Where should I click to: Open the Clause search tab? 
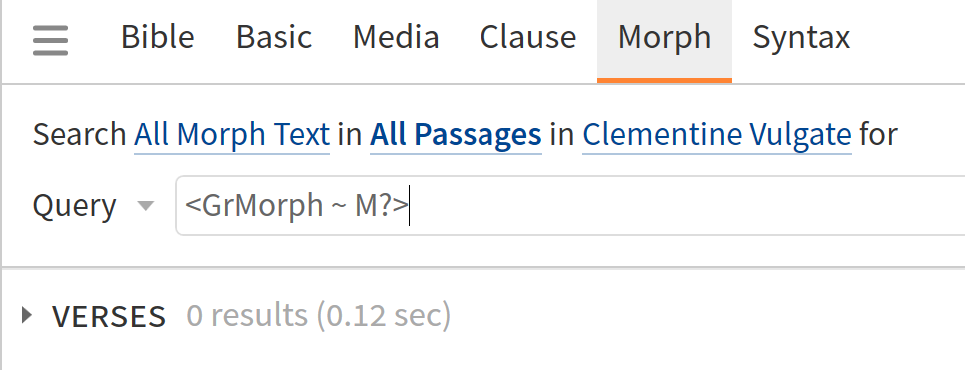pyautogui.click(x=527, y=37)
